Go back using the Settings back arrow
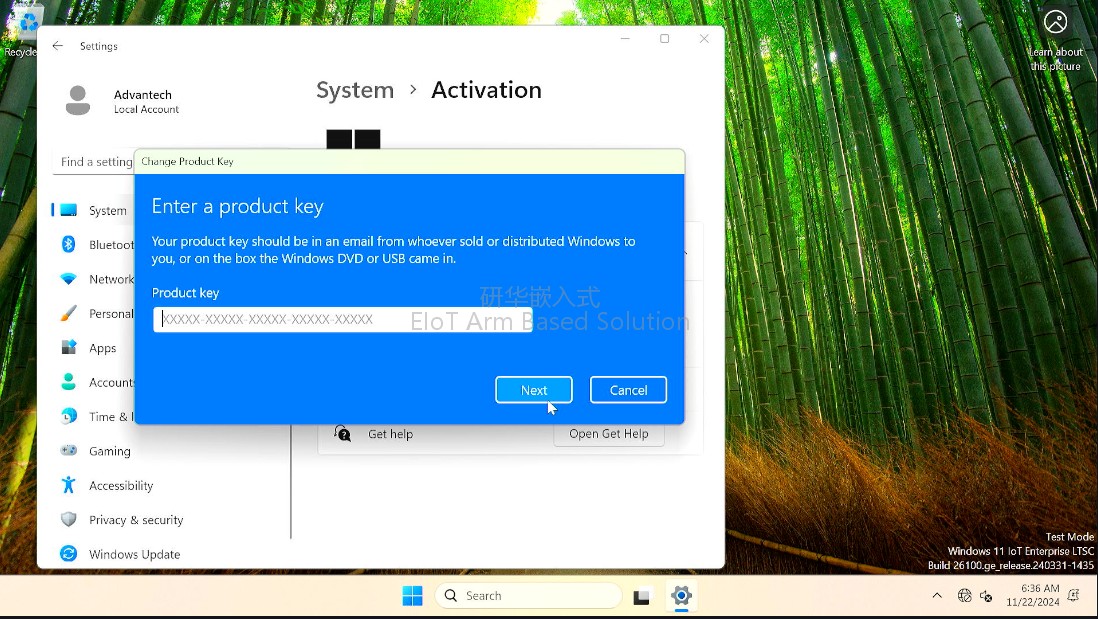This screenshot has width=1098, height=619. 57,46
